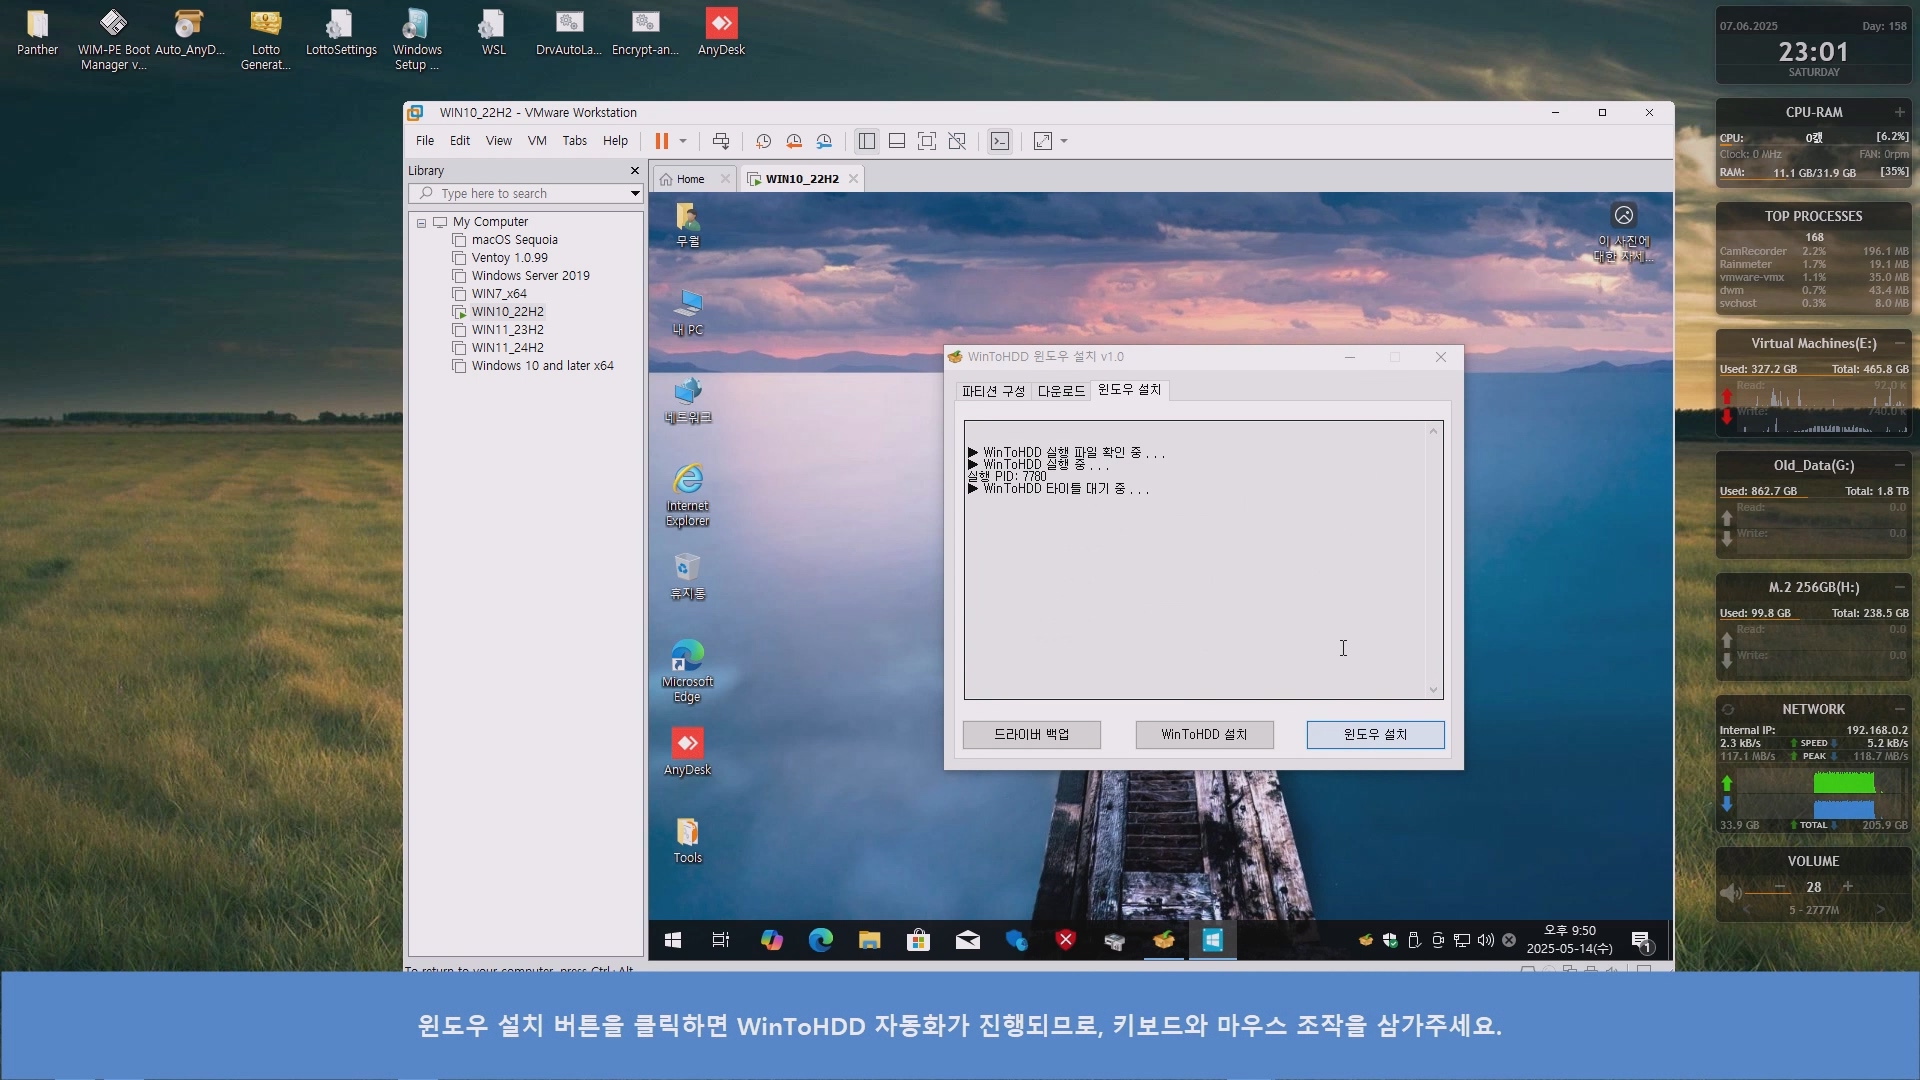Click the stretch guest display icon

point(1043,141)
